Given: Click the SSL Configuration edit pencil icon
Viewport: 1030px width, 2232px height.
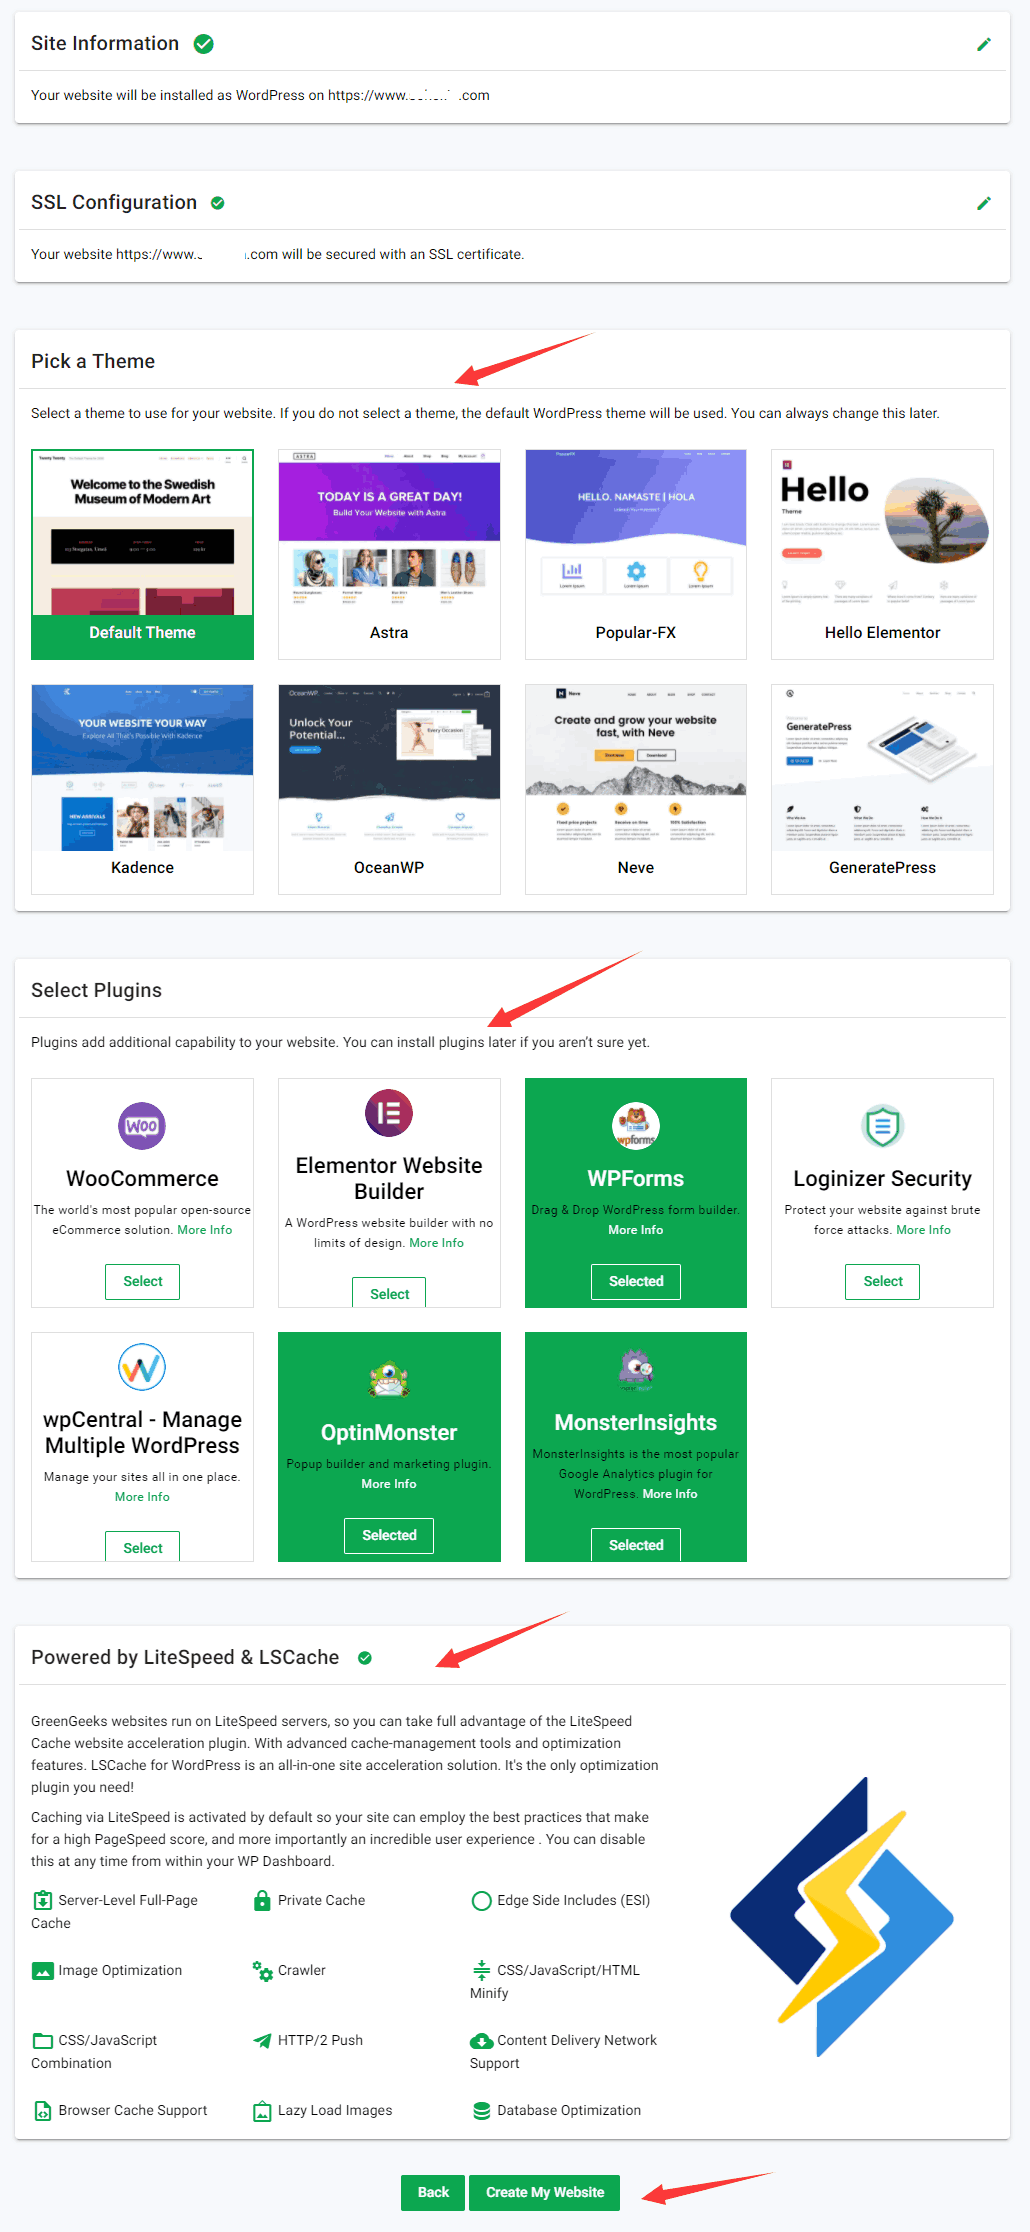Looking at the screenshot, I should pos(983,203).
